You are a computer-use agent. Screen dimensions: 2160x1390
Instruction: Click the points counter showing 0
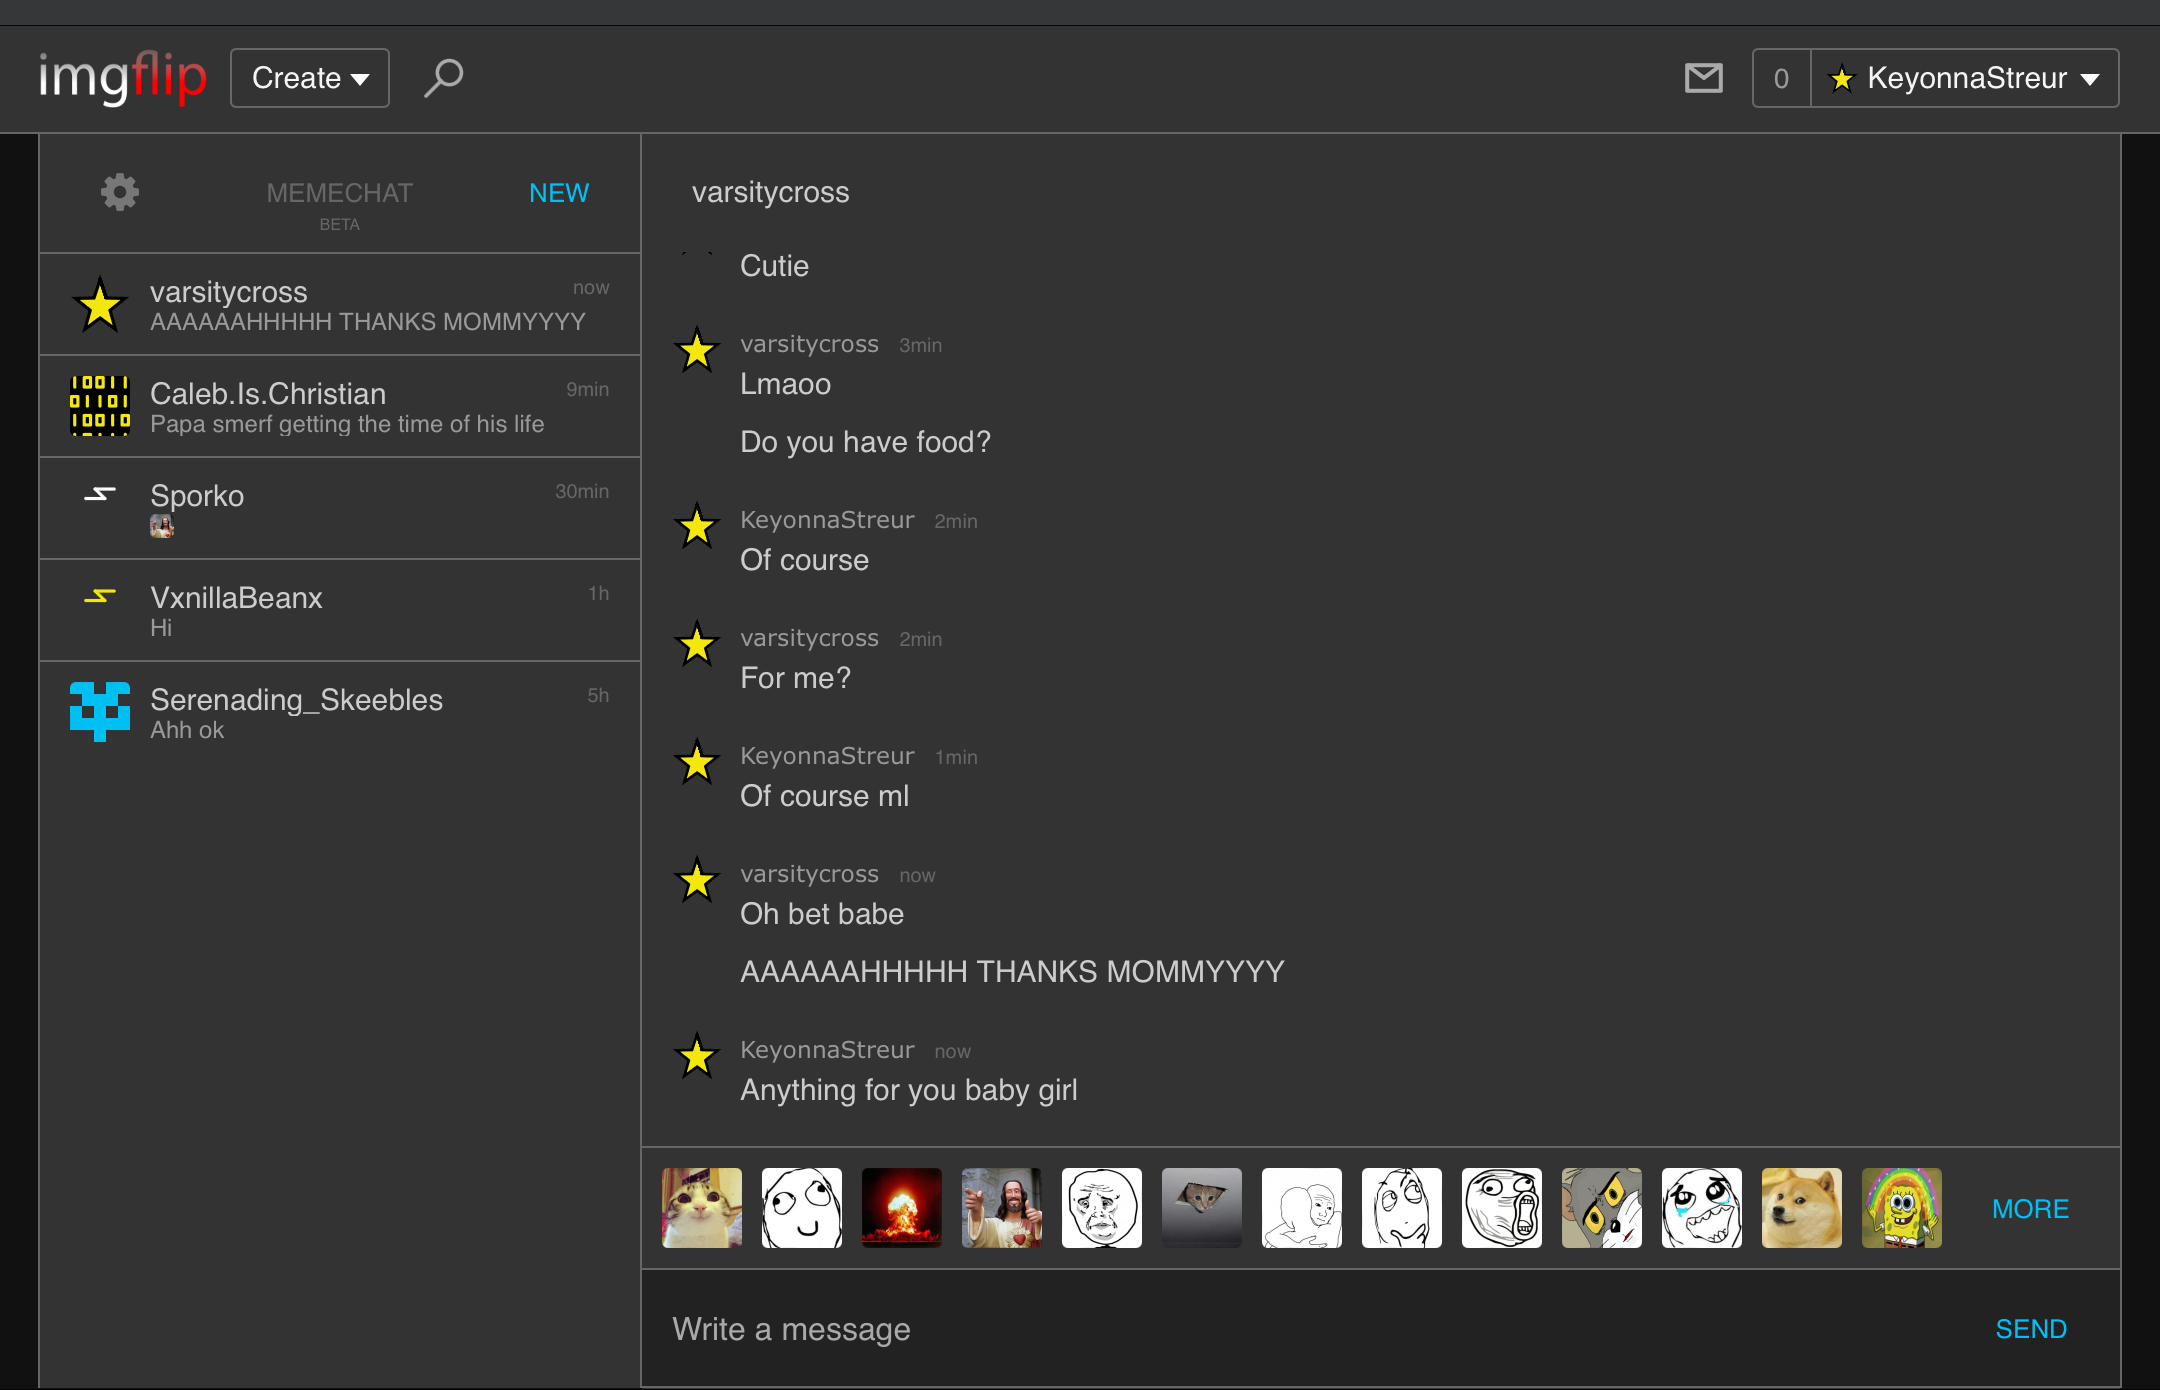coord(1781,78)
